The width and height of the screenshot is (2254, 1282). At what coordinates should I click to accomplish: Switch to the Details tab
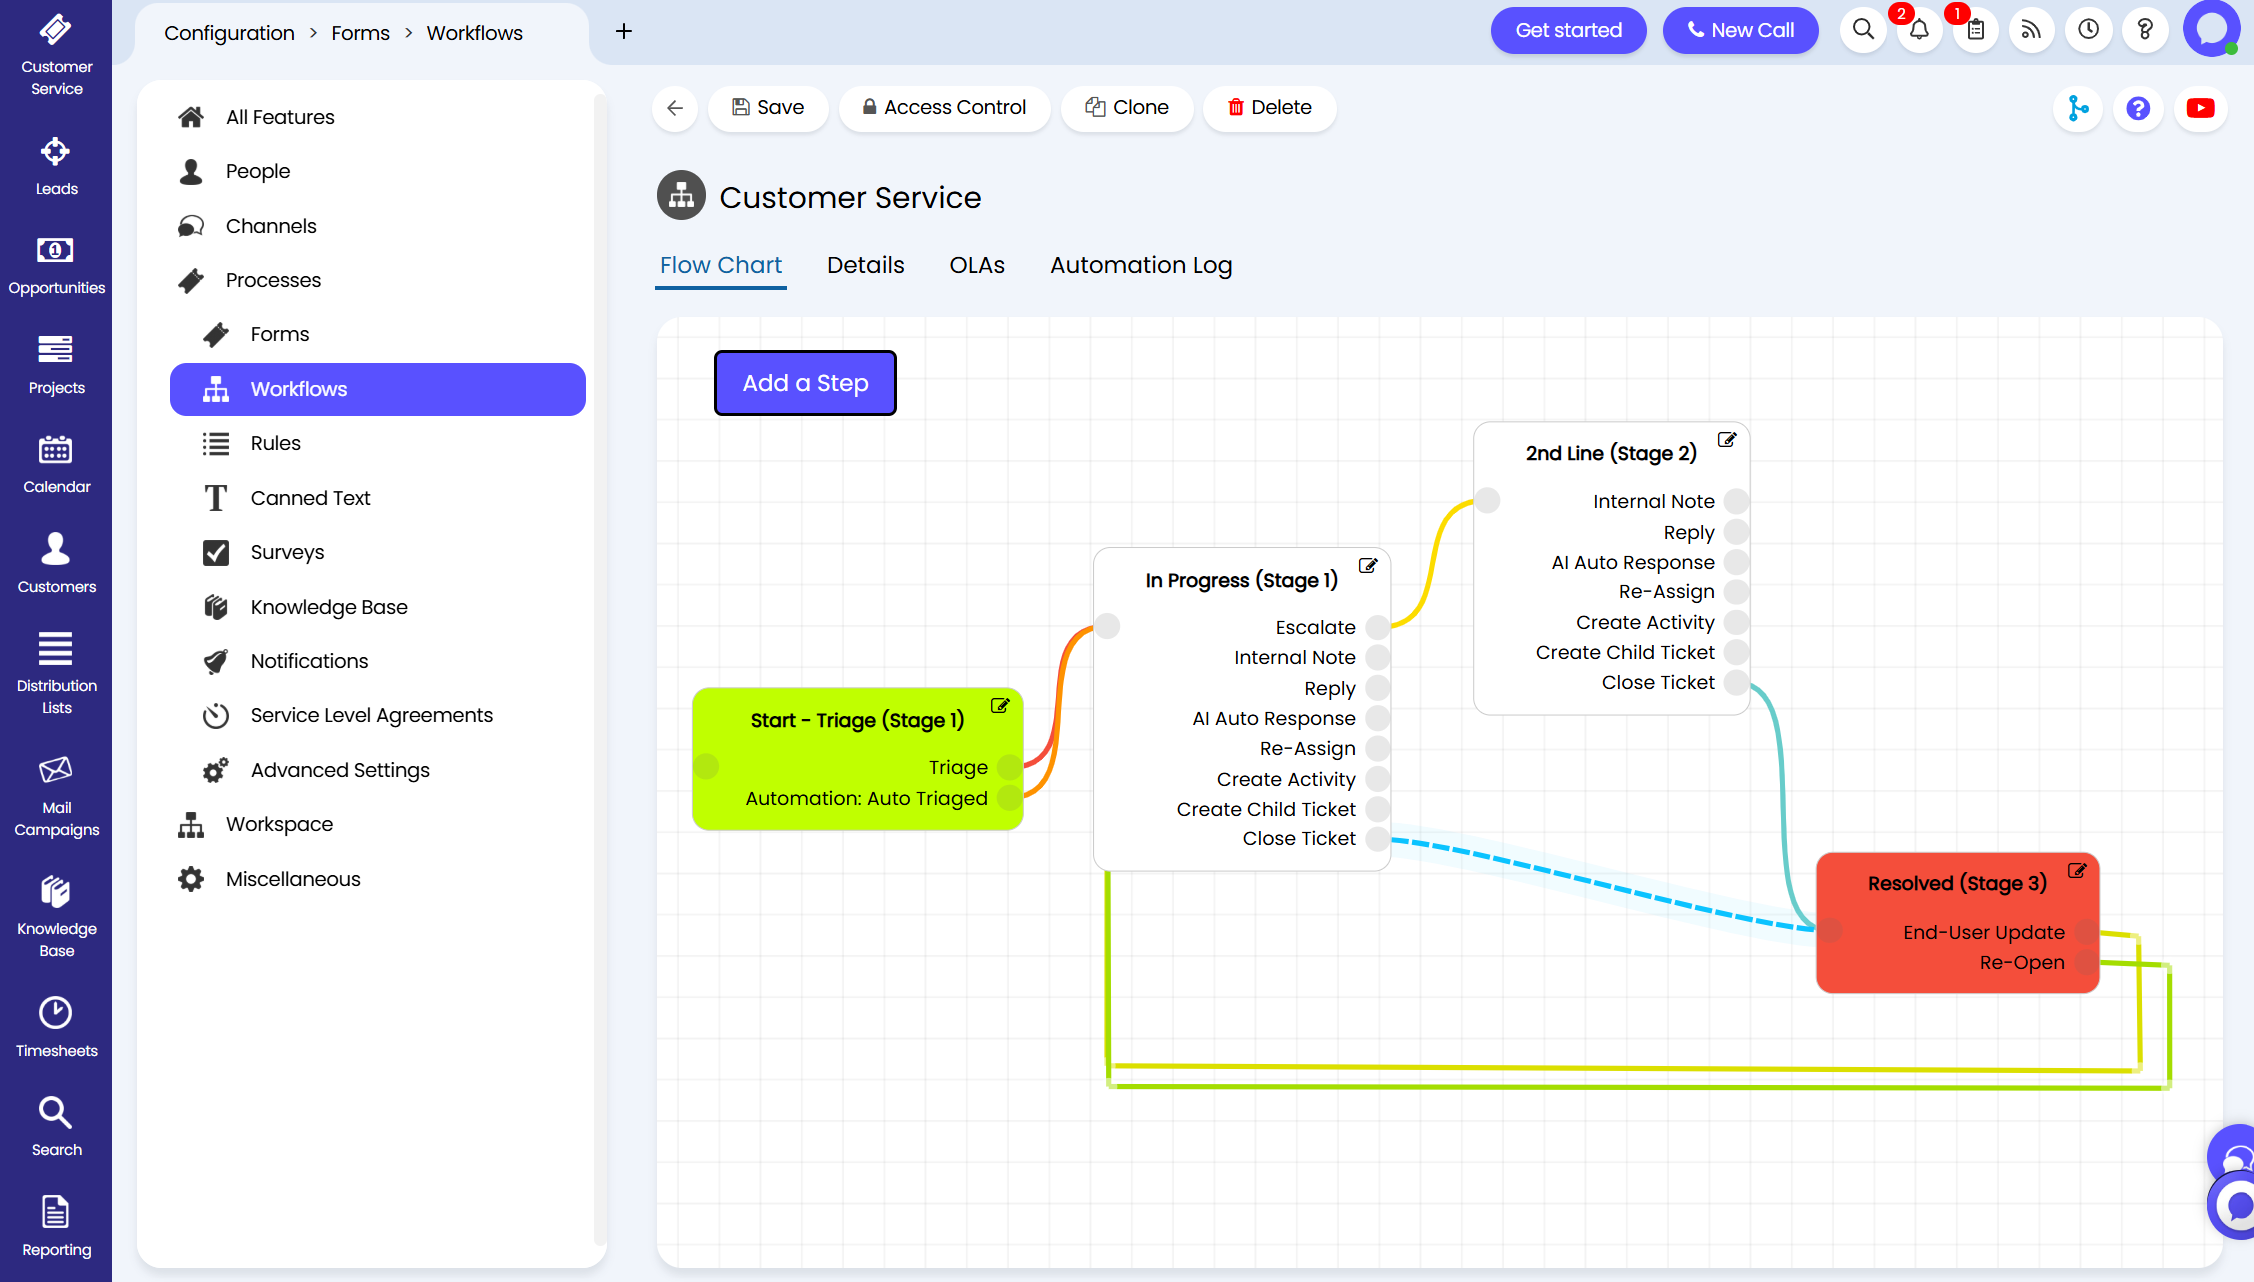point(865,265)
